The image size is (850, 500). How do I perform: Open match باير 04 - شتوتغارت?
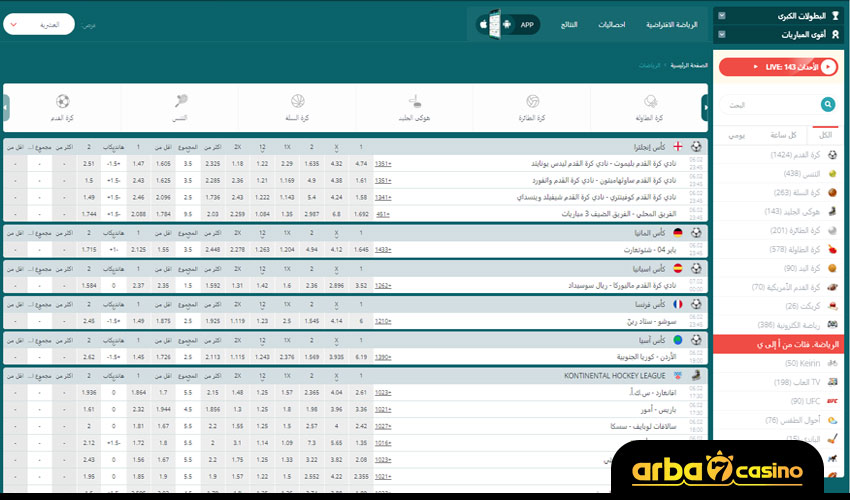coord(649,249)
